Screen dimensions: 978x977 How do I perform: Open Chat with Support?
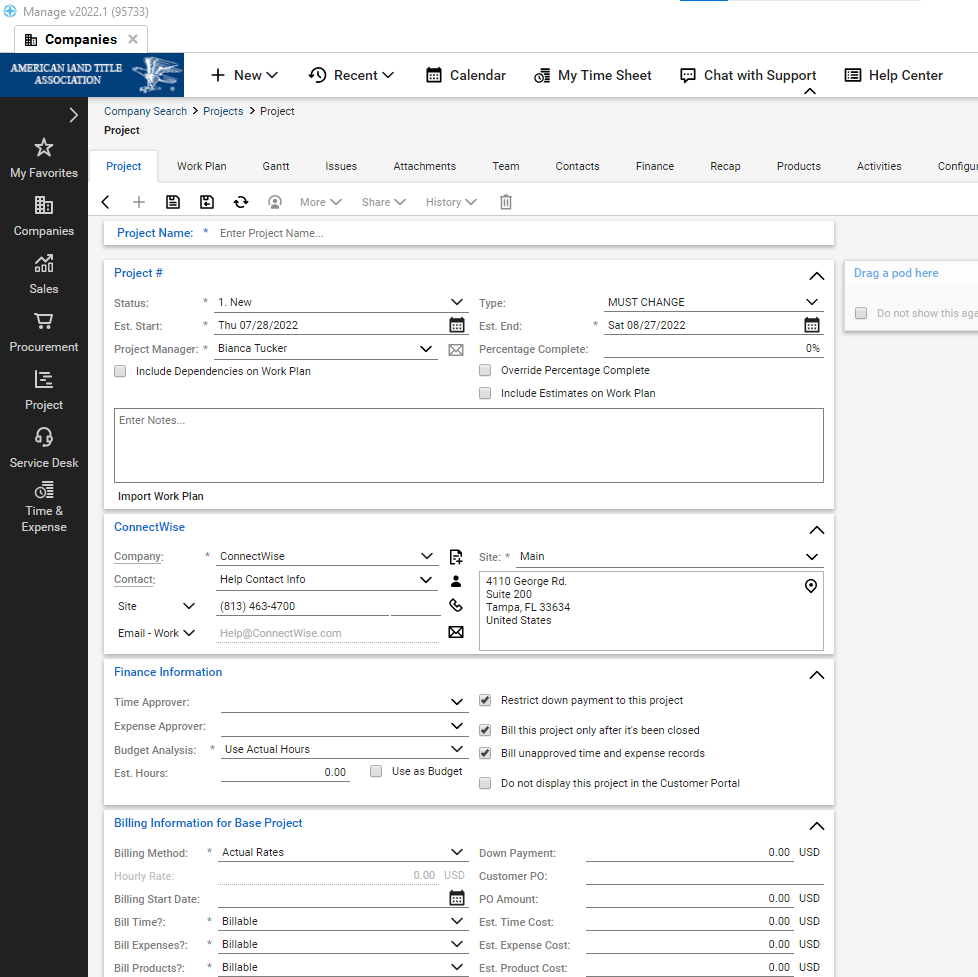pyautogui.click(x=748, y=75)
